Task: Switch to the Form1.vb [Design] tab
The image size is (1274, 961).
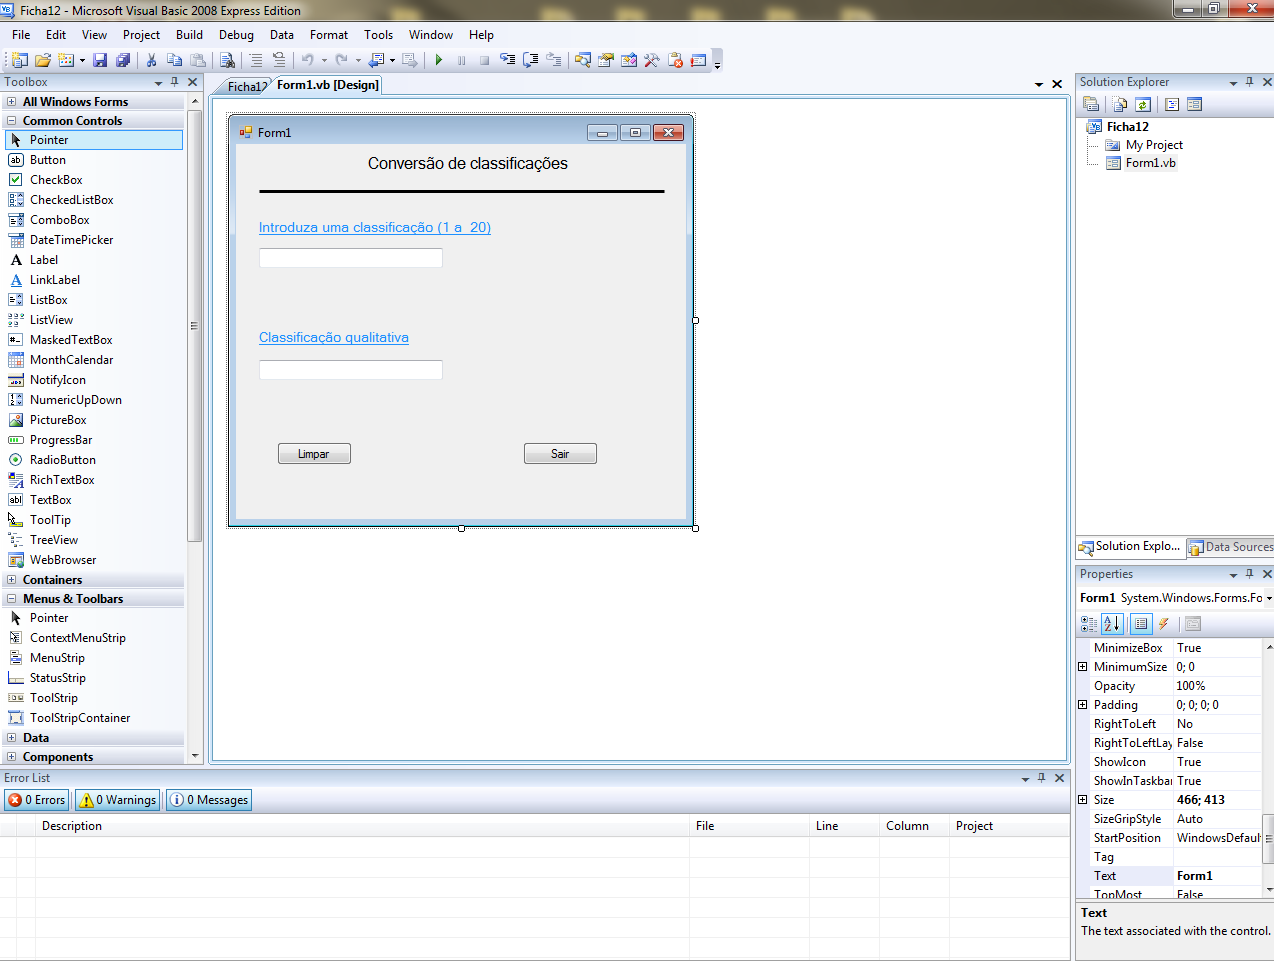Action: 327,85
